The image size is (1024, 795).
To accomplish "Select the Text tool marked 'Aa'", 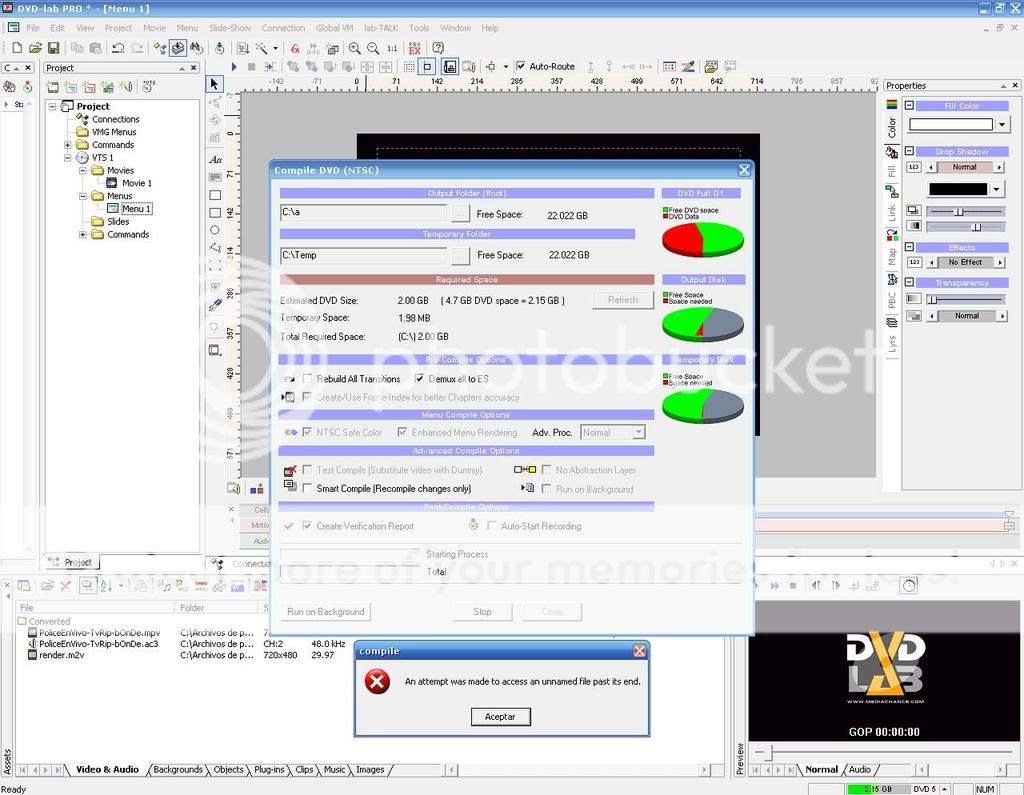I will coord(215,159).
